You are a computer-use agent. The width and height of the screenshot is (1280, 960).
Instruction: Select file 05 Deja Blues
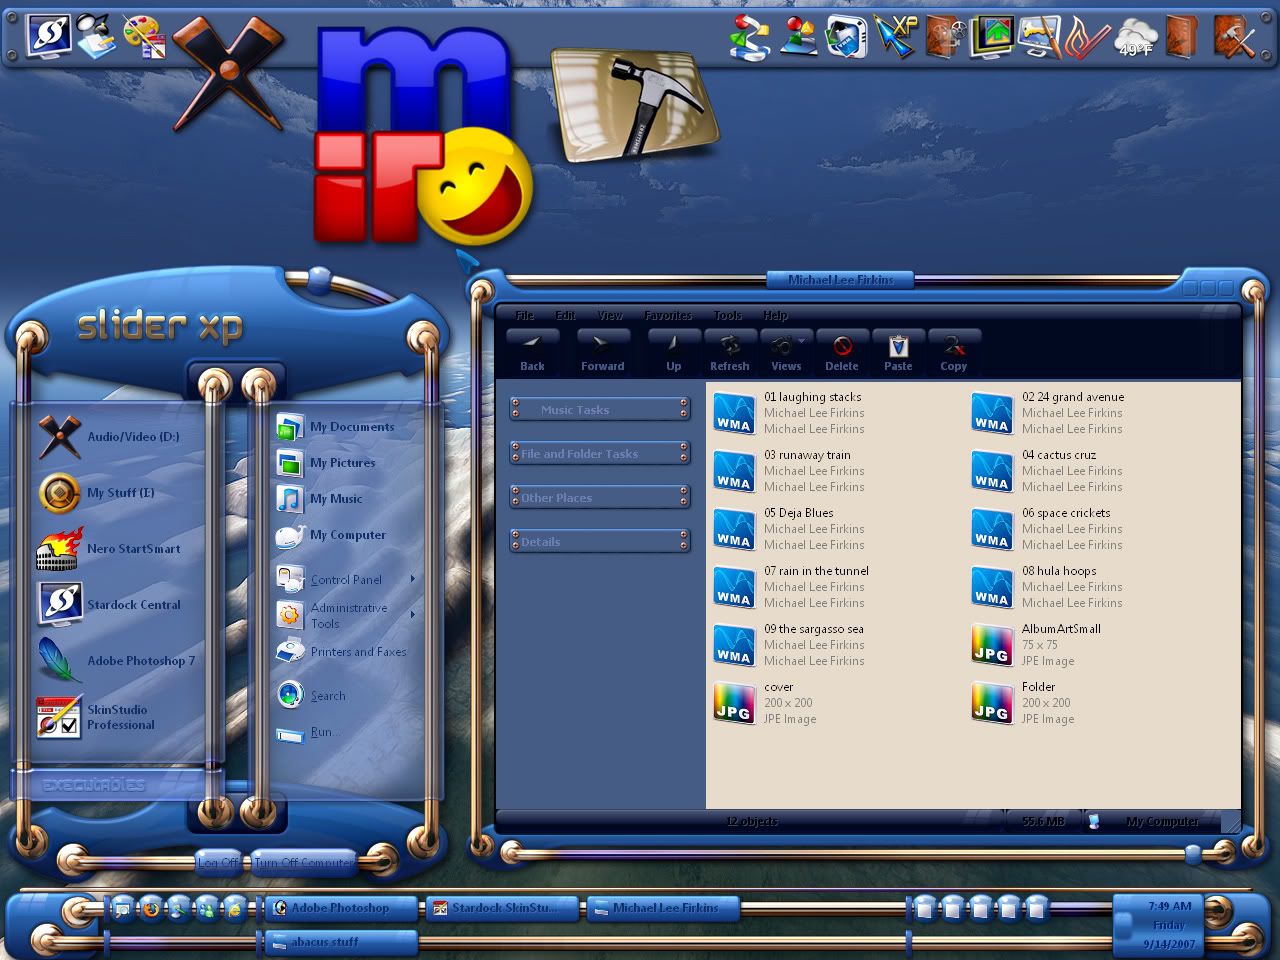point(790,529)
